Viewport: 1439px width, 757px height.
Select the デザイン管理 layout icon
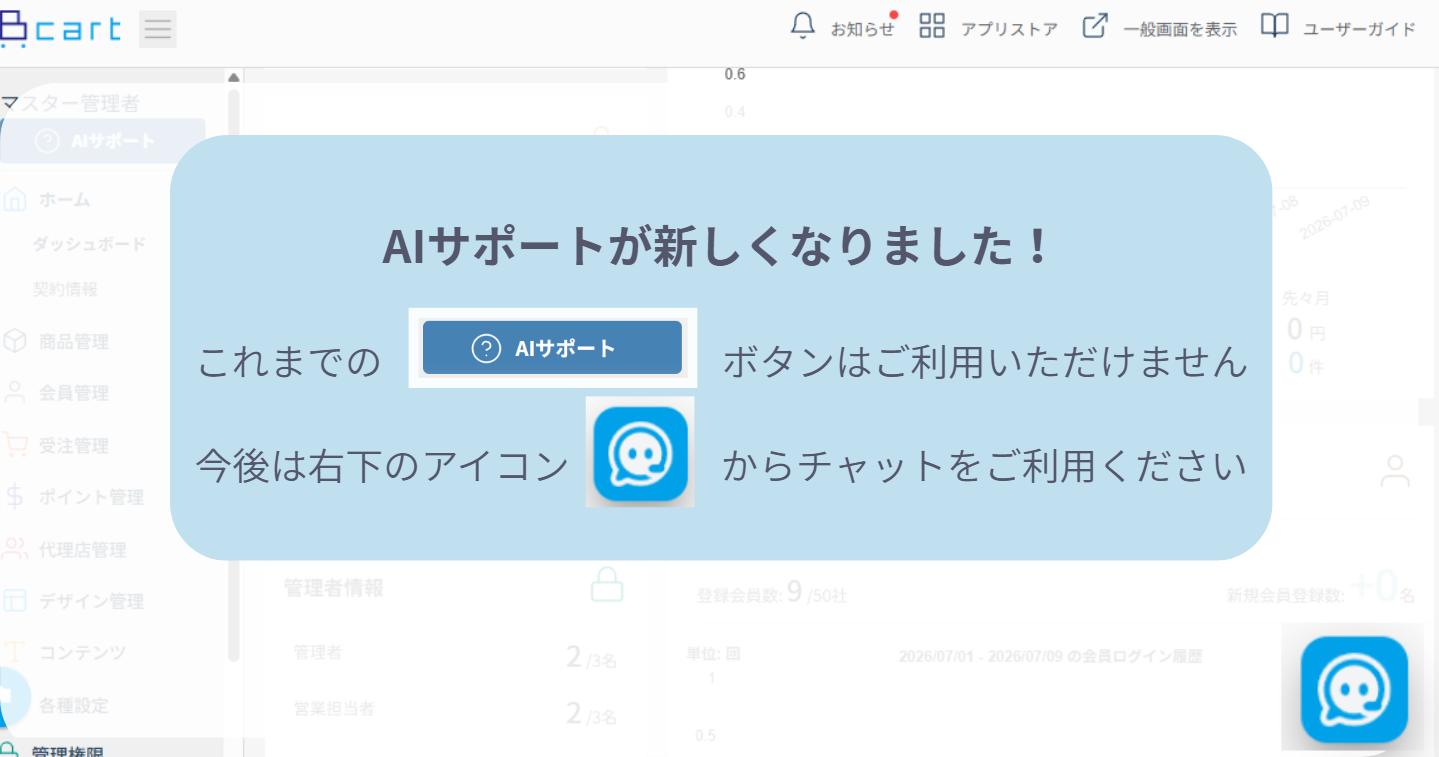point(15,601)
